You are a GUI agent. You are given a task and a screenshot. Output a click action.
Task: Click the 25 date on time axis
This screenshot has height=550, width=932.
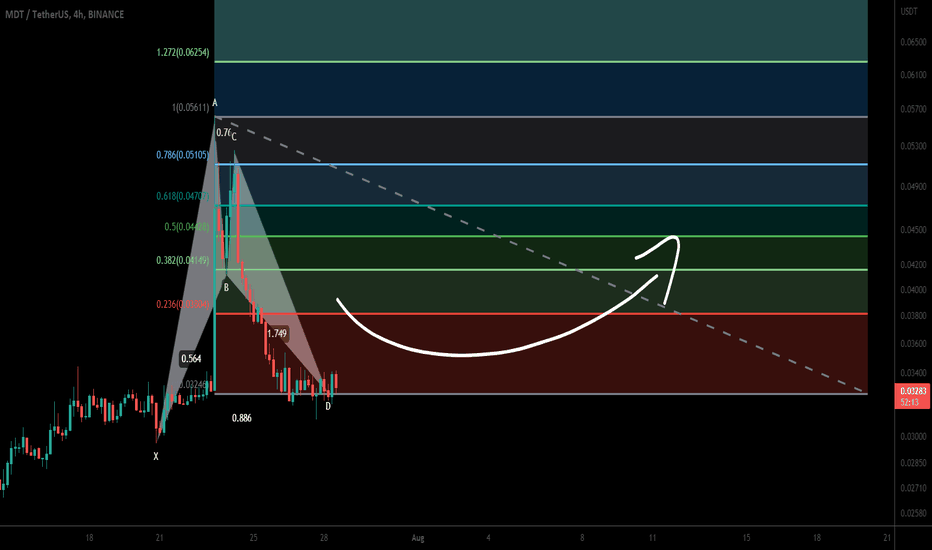tap(253, 538)
